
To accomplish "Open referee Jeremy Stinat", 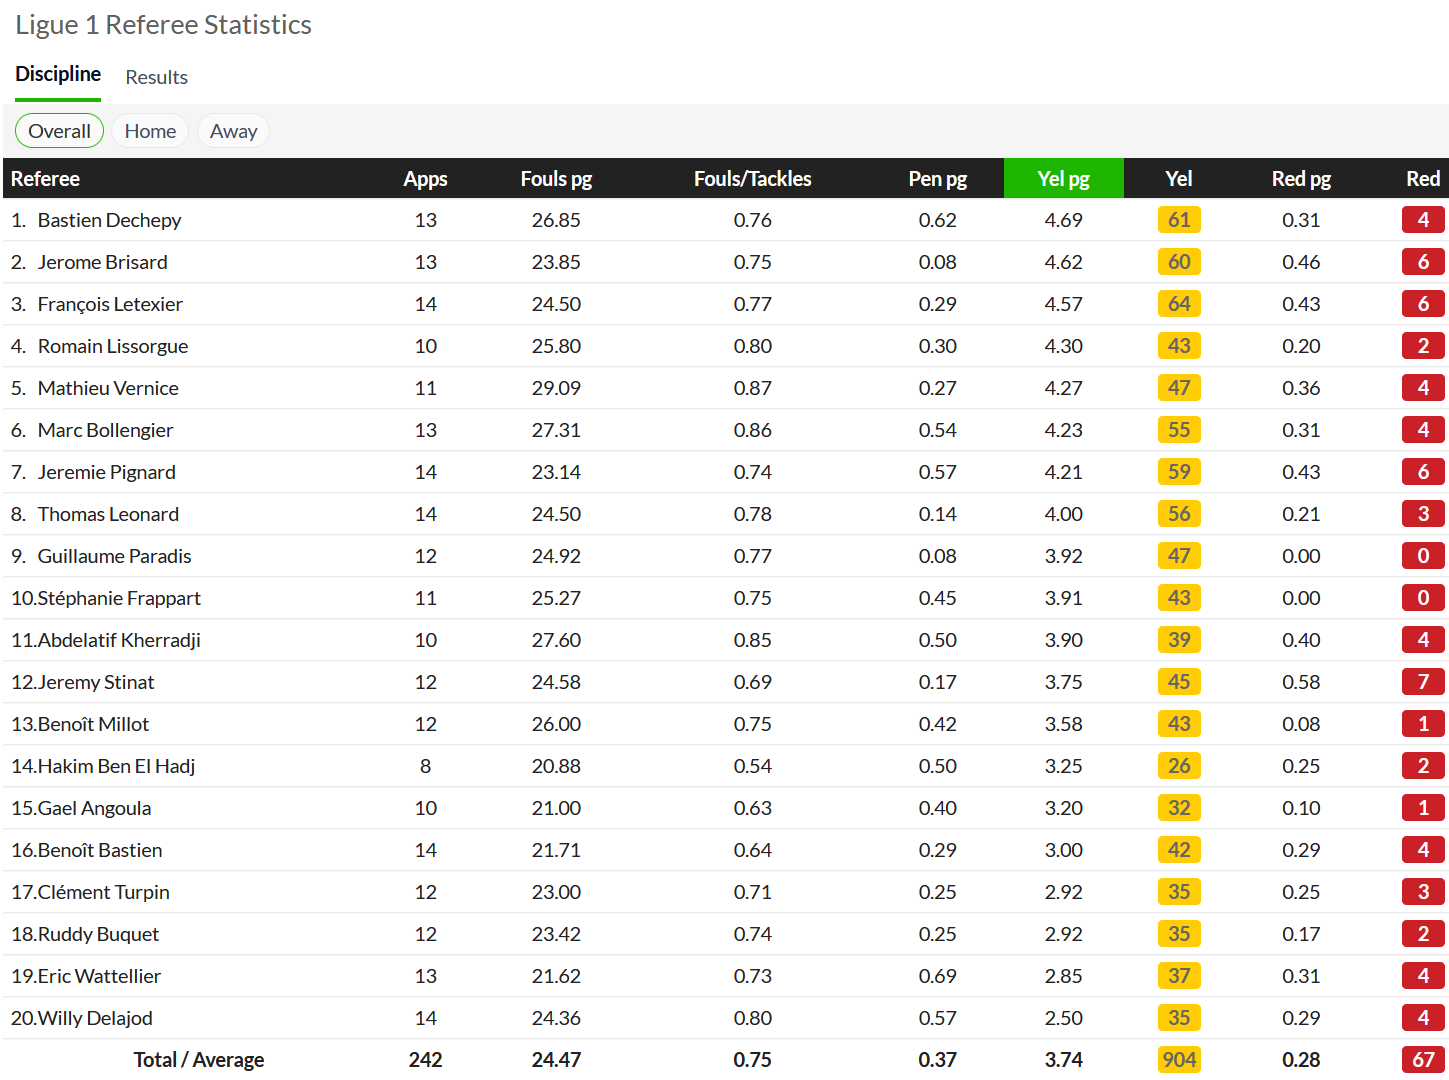I will [x=96, y=682].
